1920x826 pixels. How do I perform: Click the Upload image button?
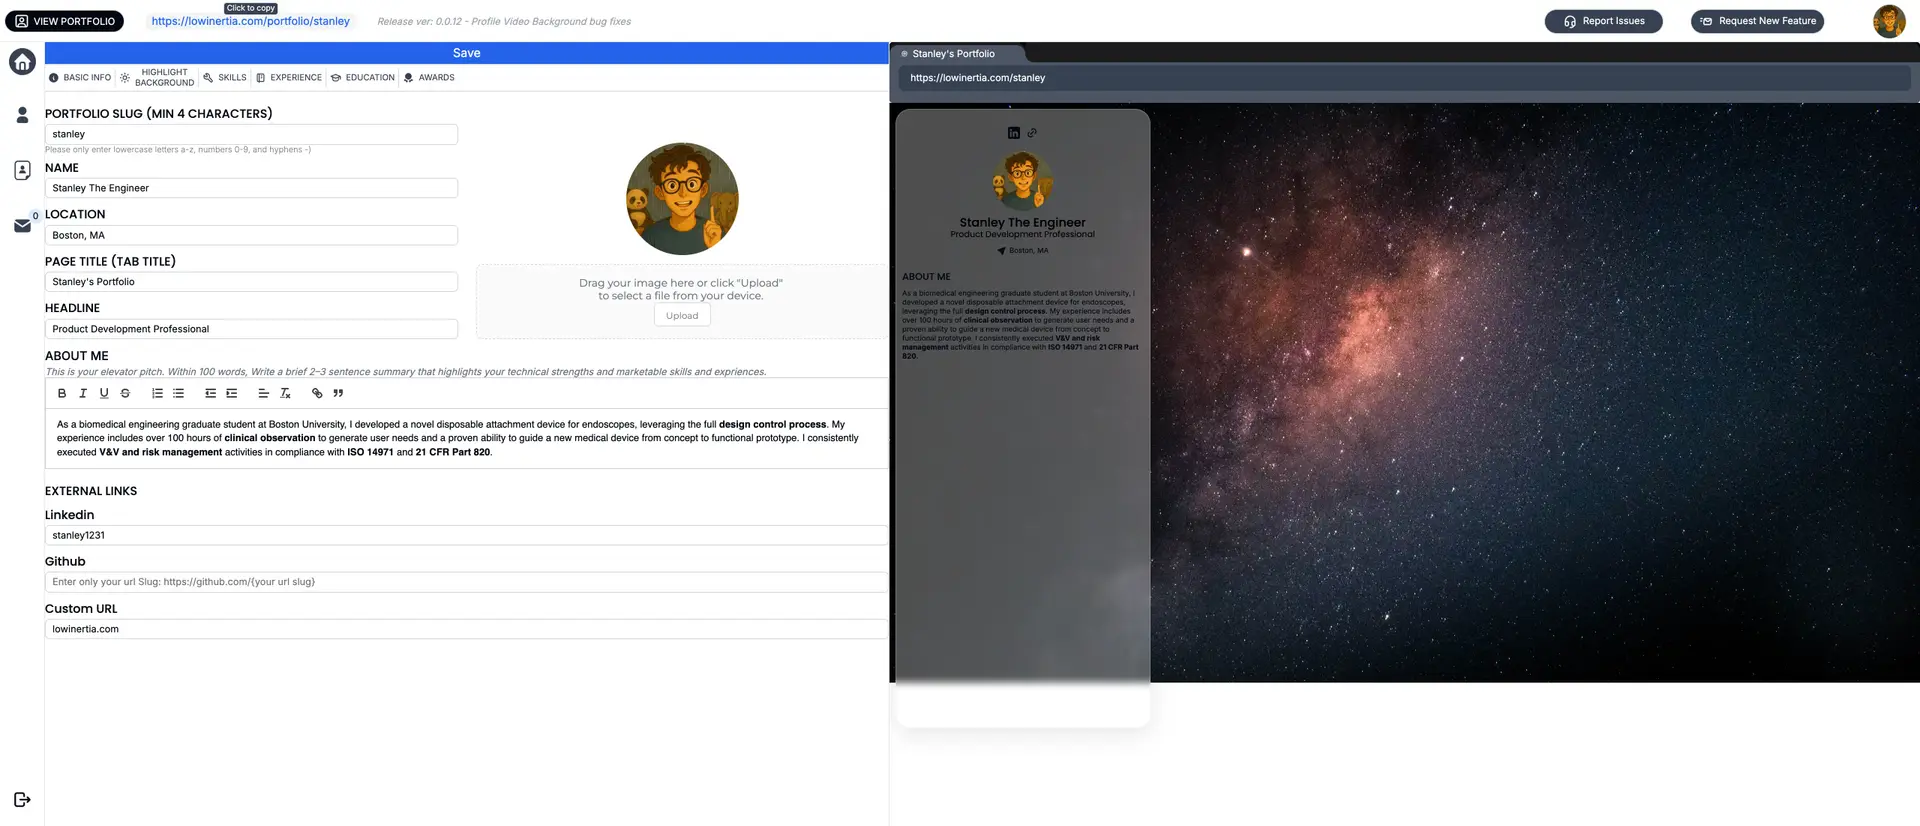[x=682, y=316]
